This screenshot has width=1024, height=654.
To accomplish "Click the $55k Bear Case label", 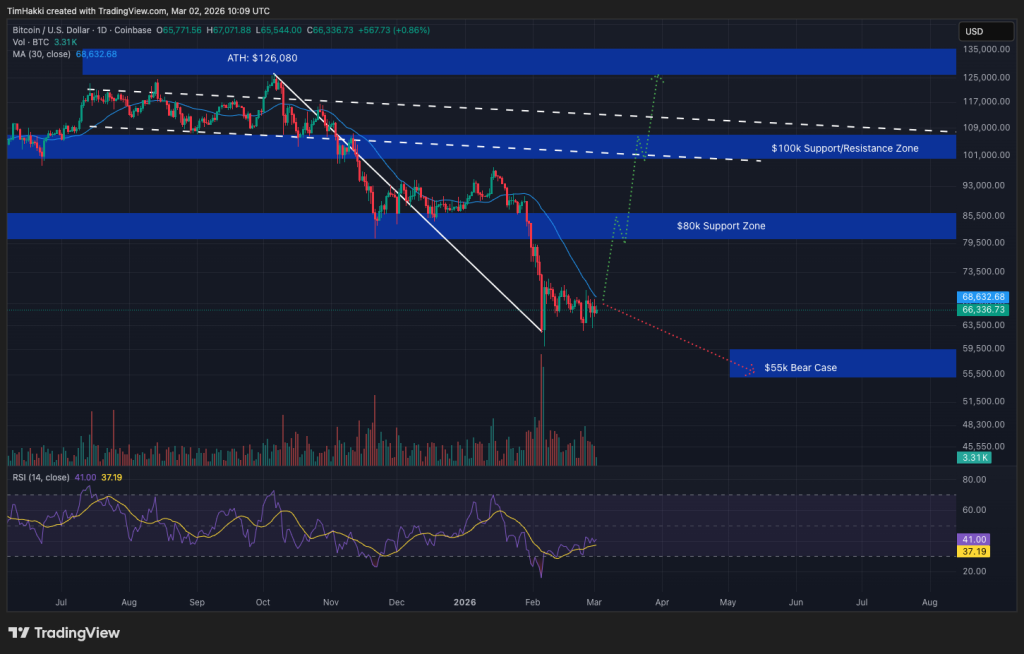I will pyautogui.click(x=799, y=367).
